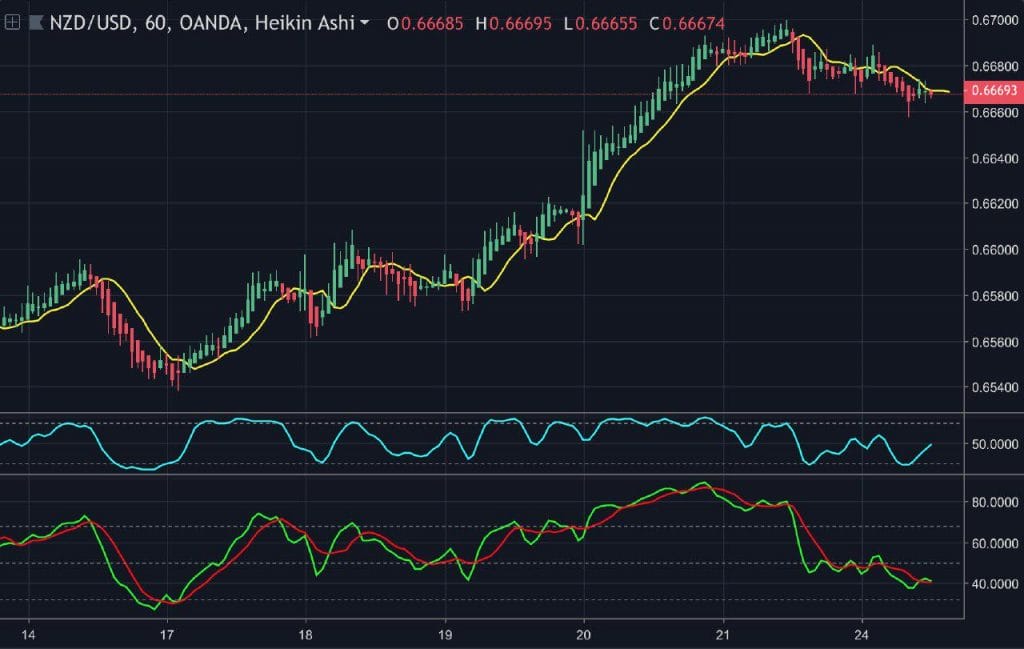Image resolution: width=1024 pixels, height=649 pixels.
Task: Click date label 20 on time axis
Action: [x=583, y=635]
